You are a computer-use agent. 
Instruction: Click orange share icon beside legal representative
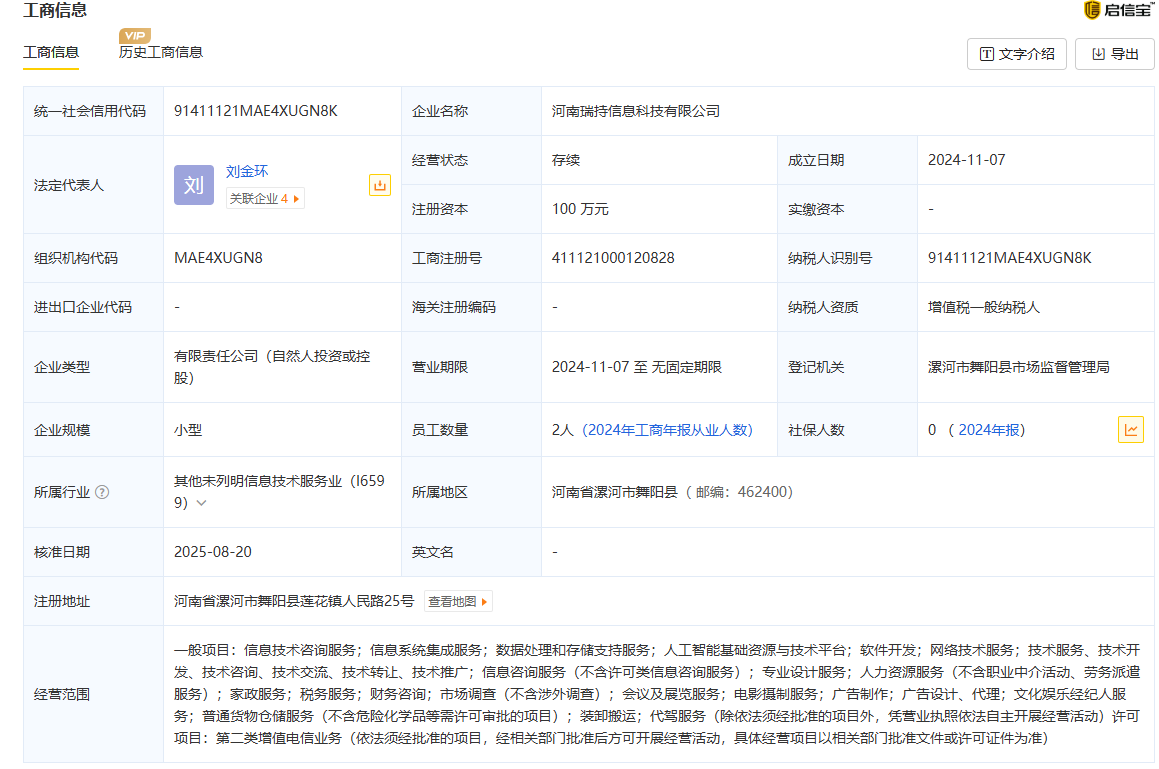(x=380, y=185)
